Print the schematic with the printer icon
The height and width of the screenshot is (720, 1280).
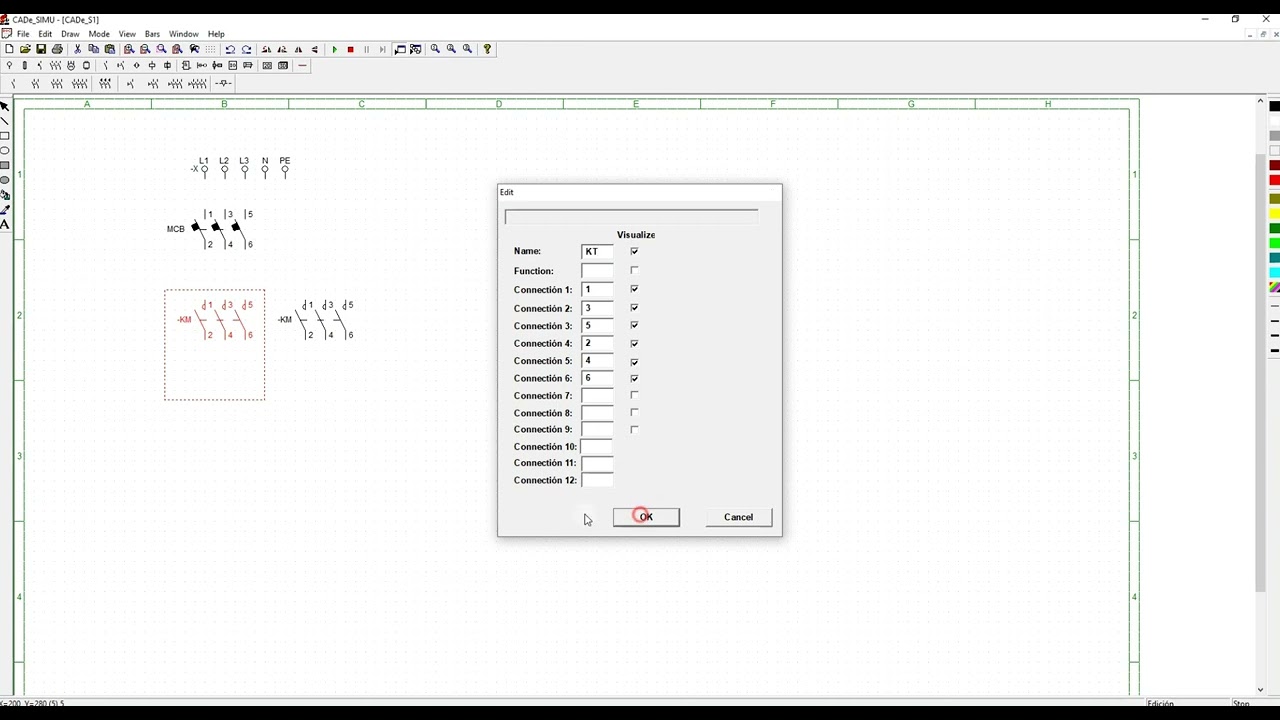[x=57, y=49]
